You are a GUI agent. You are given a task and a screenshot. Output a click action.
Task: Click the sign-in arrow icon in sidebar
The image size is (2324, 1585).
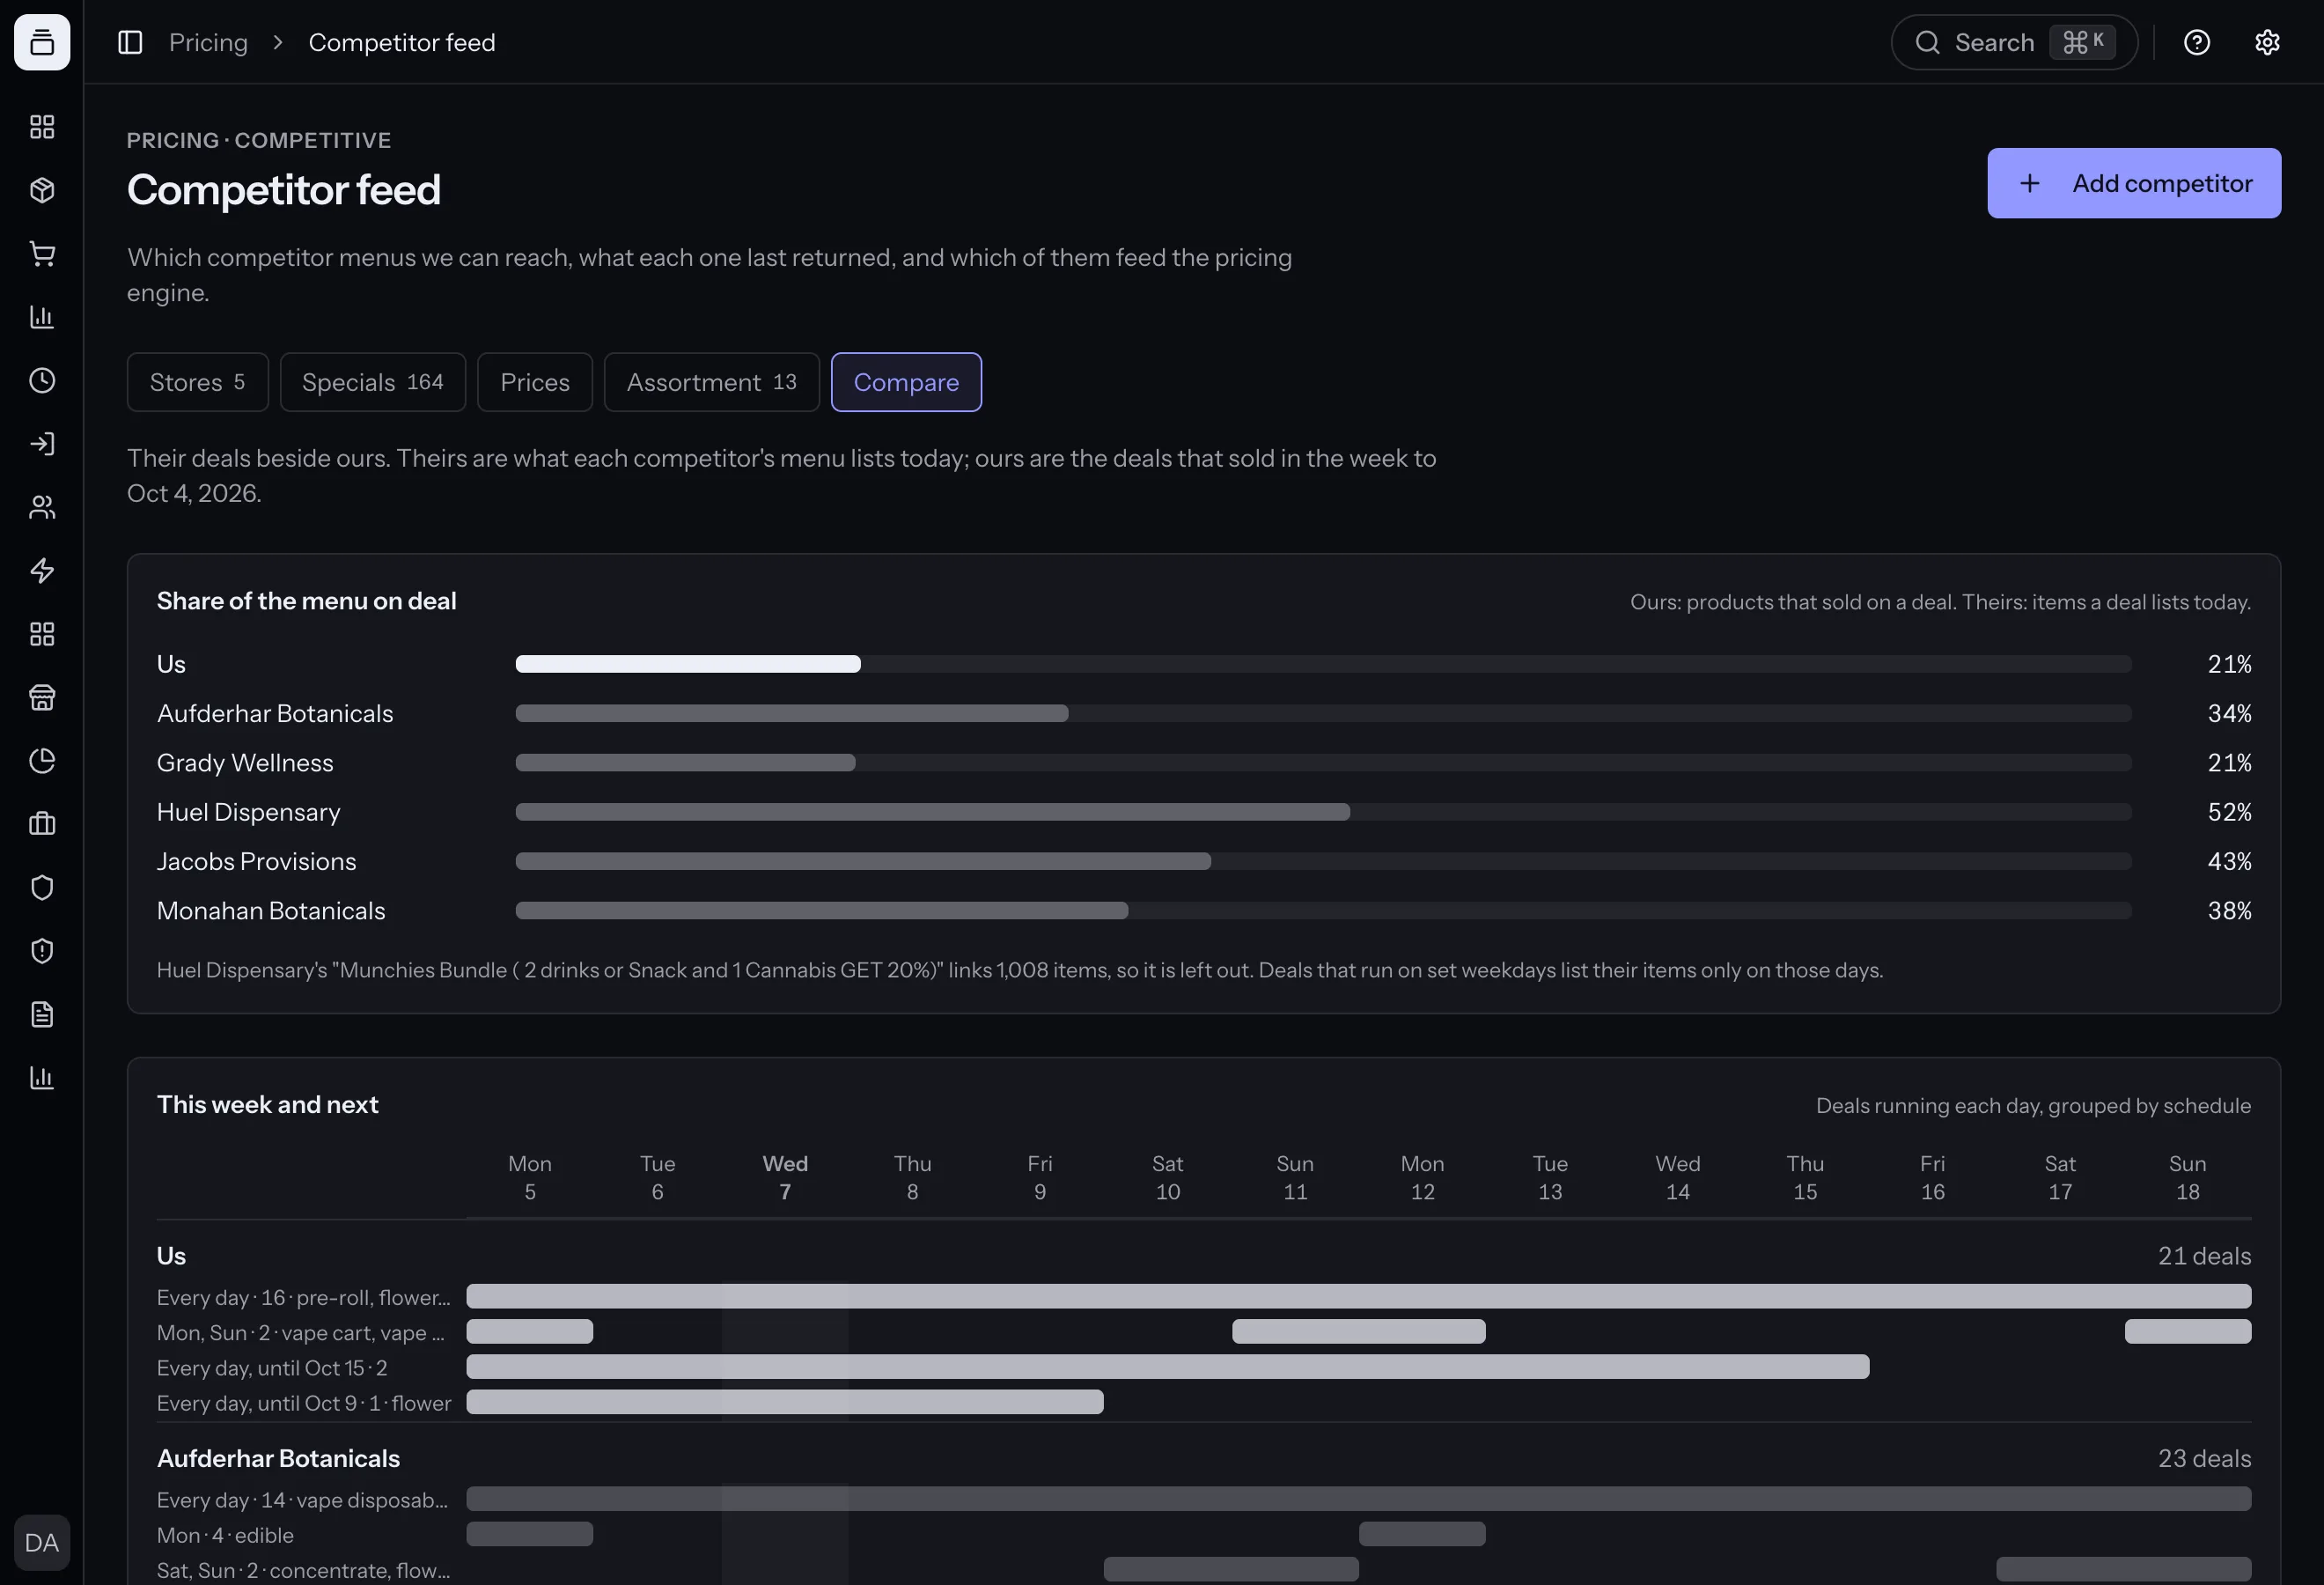42,444
